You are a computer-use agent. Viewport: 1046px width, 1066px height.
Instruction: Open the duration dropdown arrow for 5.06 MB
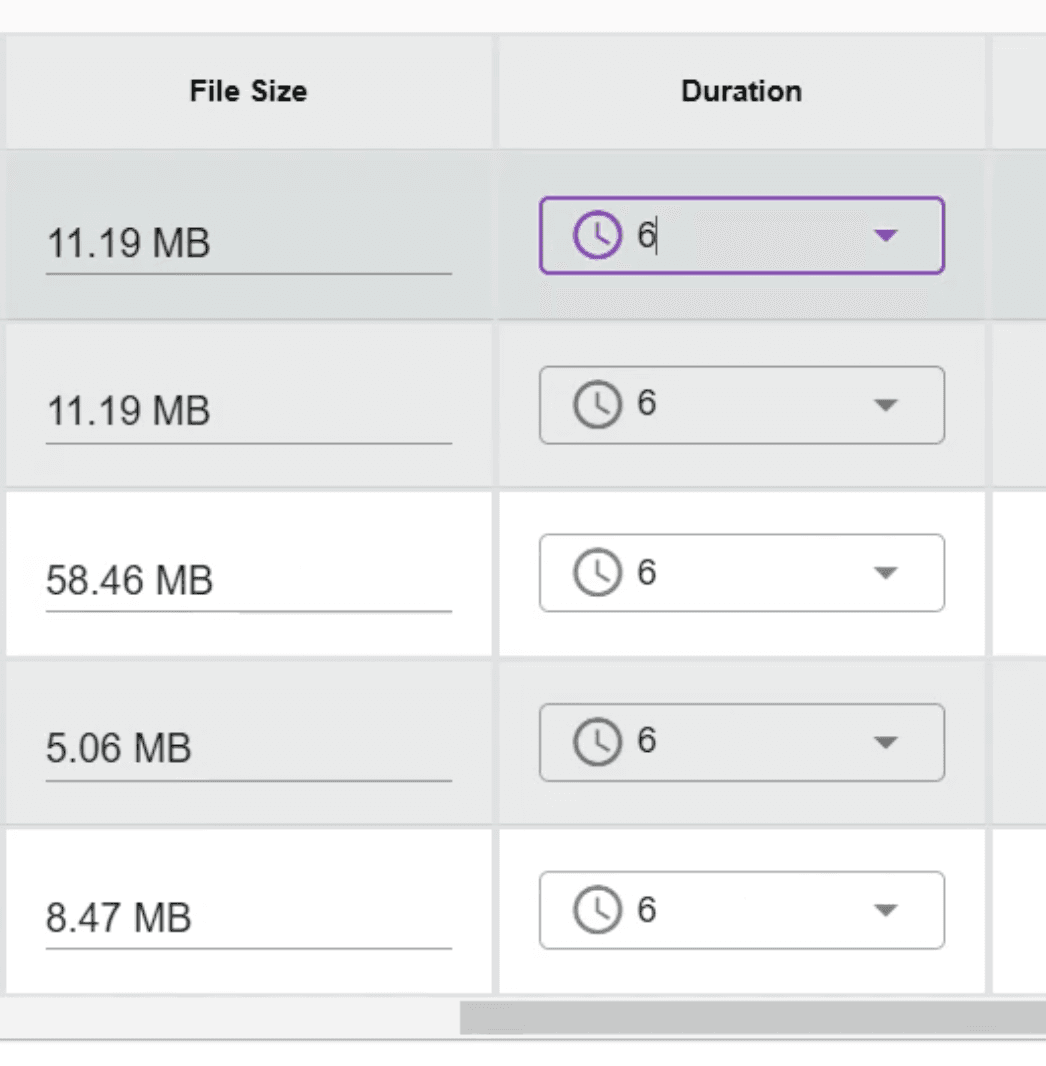(x=886, y=742)
